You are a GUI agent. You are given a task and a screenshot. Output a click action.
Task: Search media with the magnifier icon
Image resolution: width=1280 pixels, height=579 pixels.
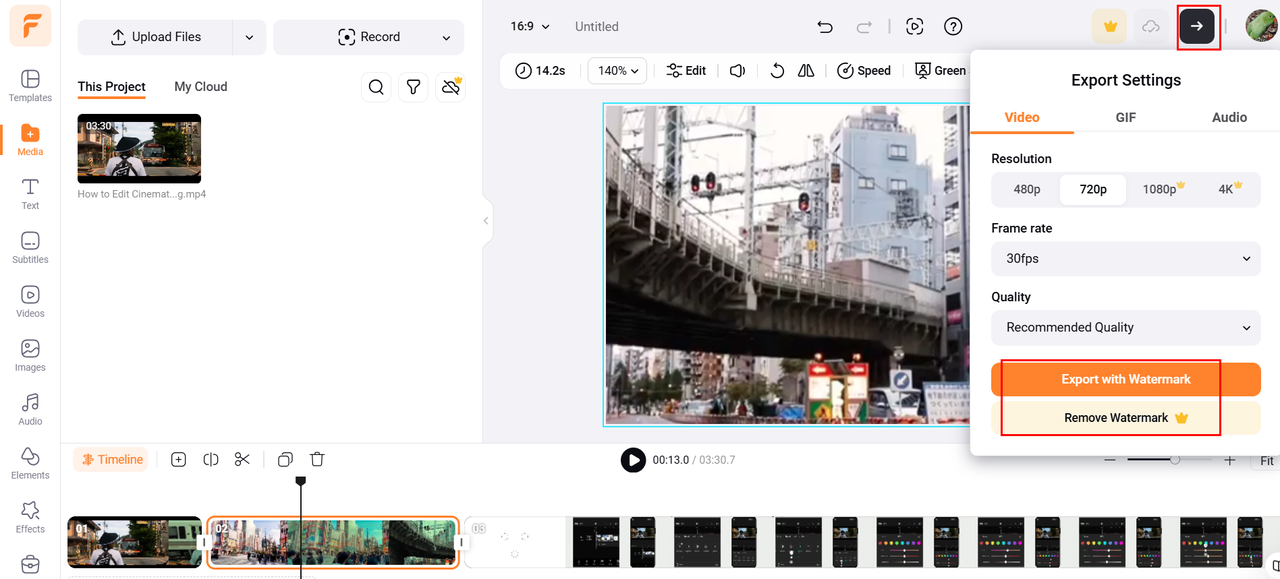pyautogui.click(x=376, y=87)
